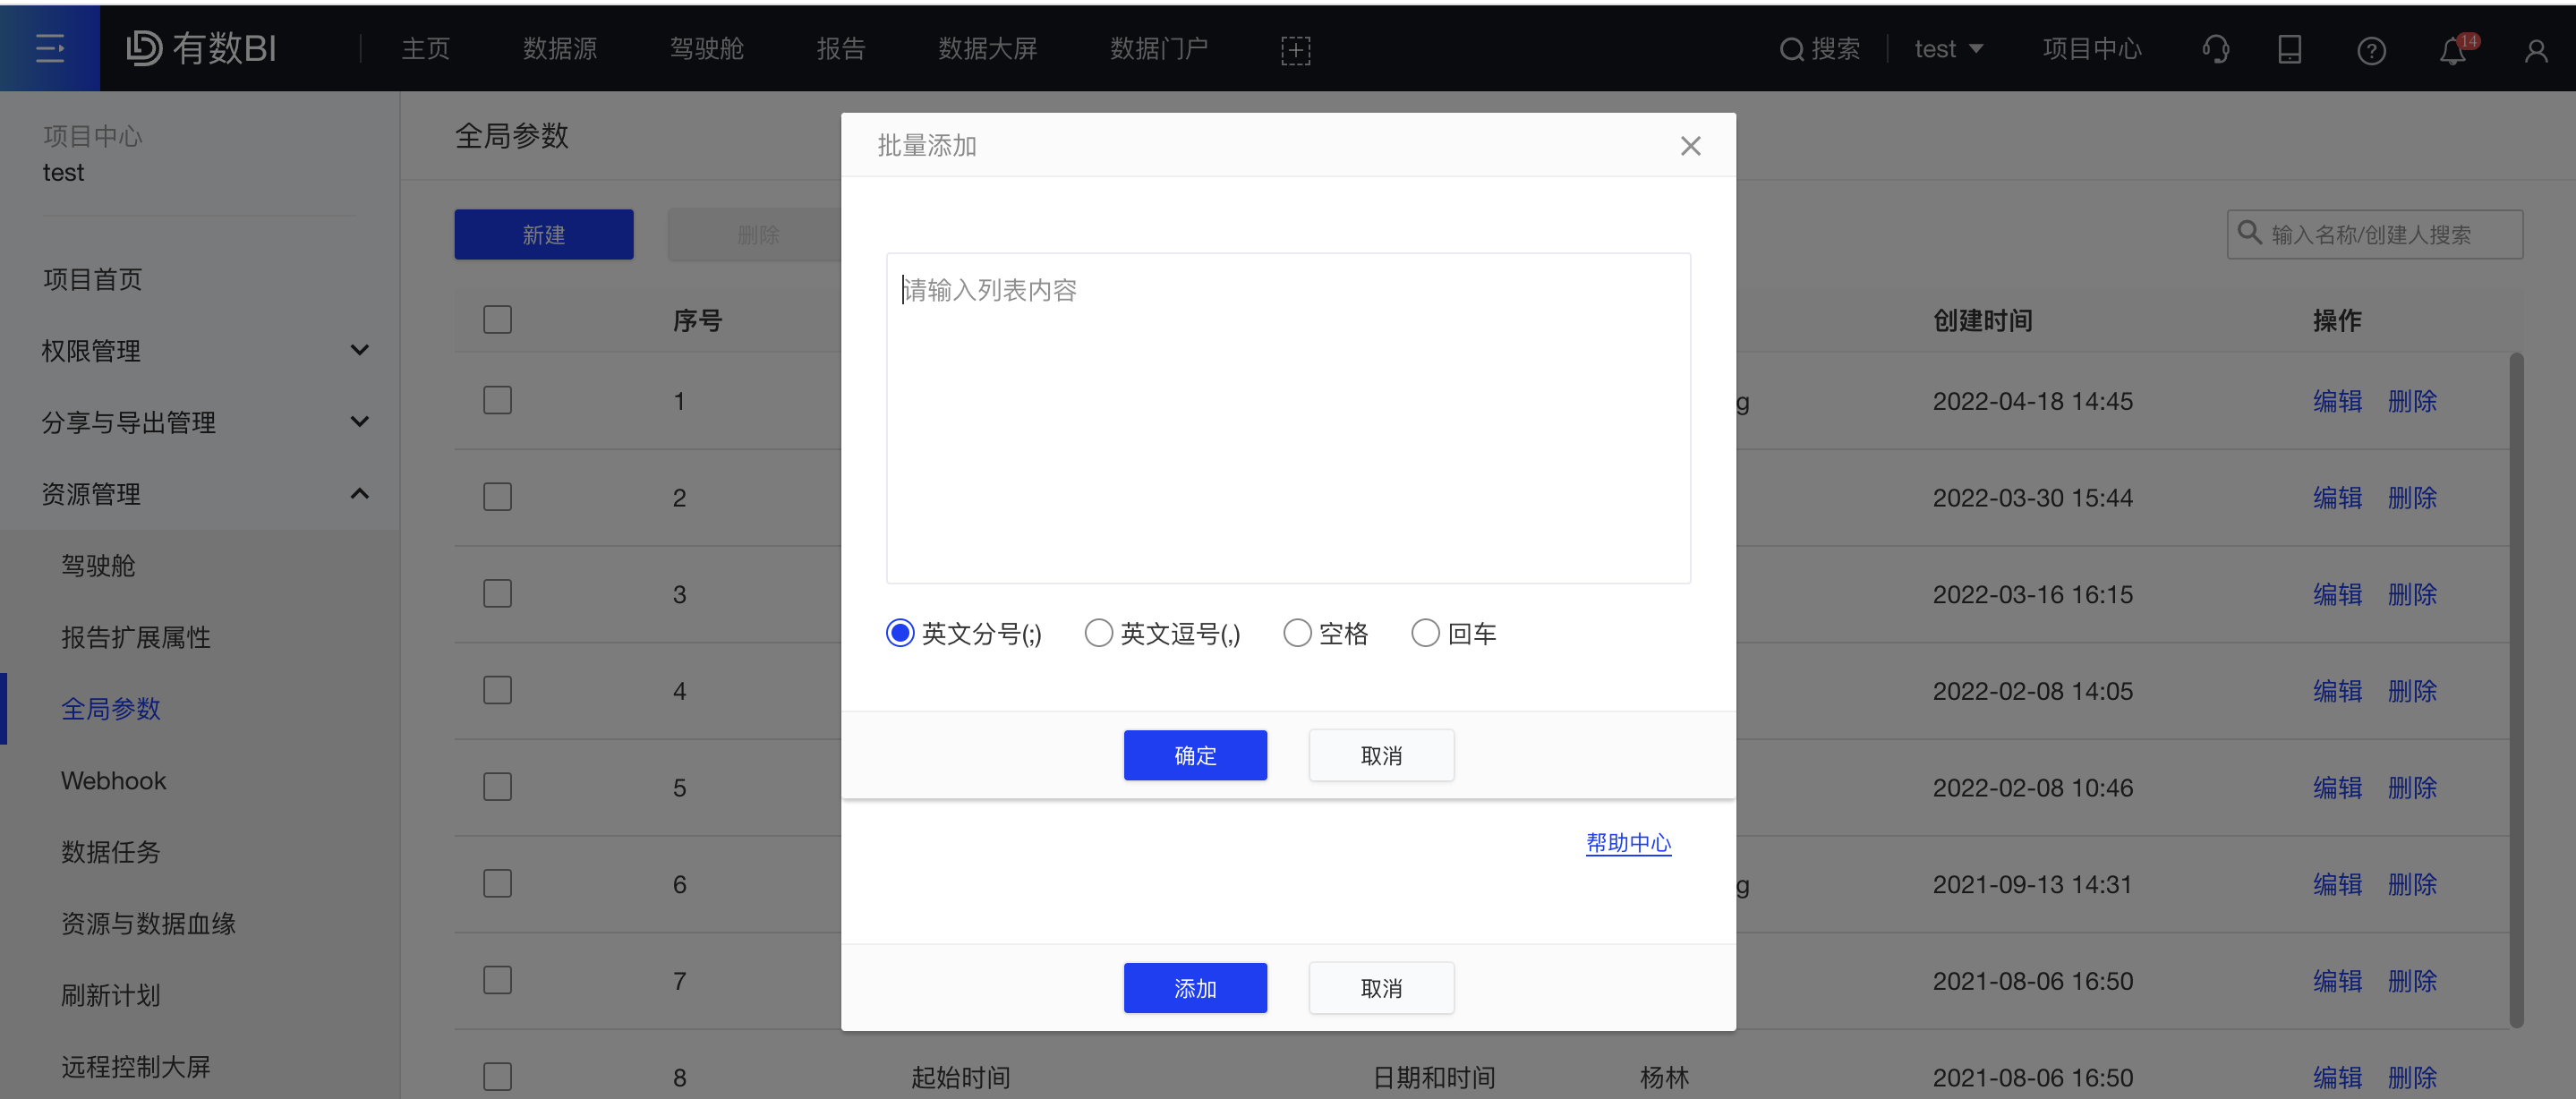Screen dimensions: 2576x1099
Task: Click the 请输入列表内容 text input area
Action: [x=1288, y=418]
